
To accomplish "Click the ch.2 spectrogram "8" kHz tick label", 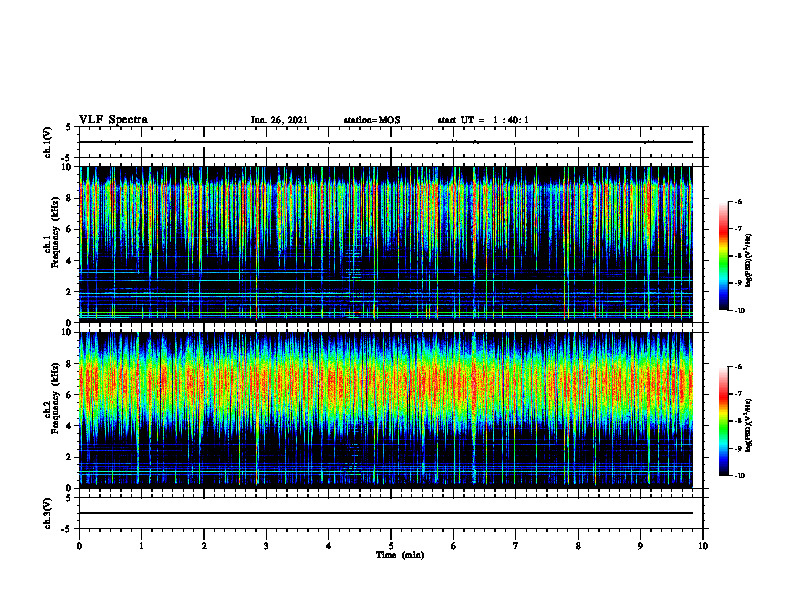I will 70,364.
